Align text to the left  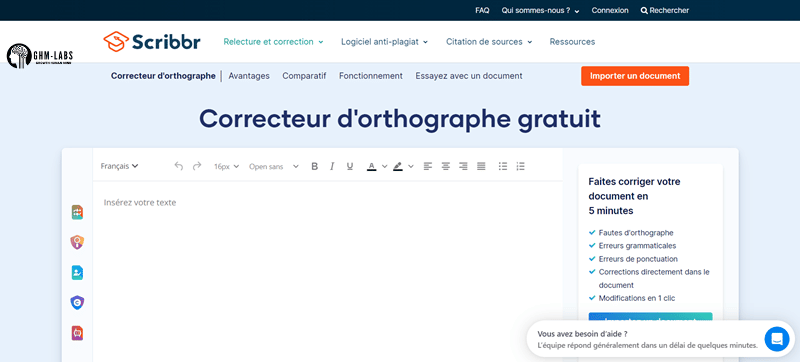pyautogui.click(x=428, y=166)
